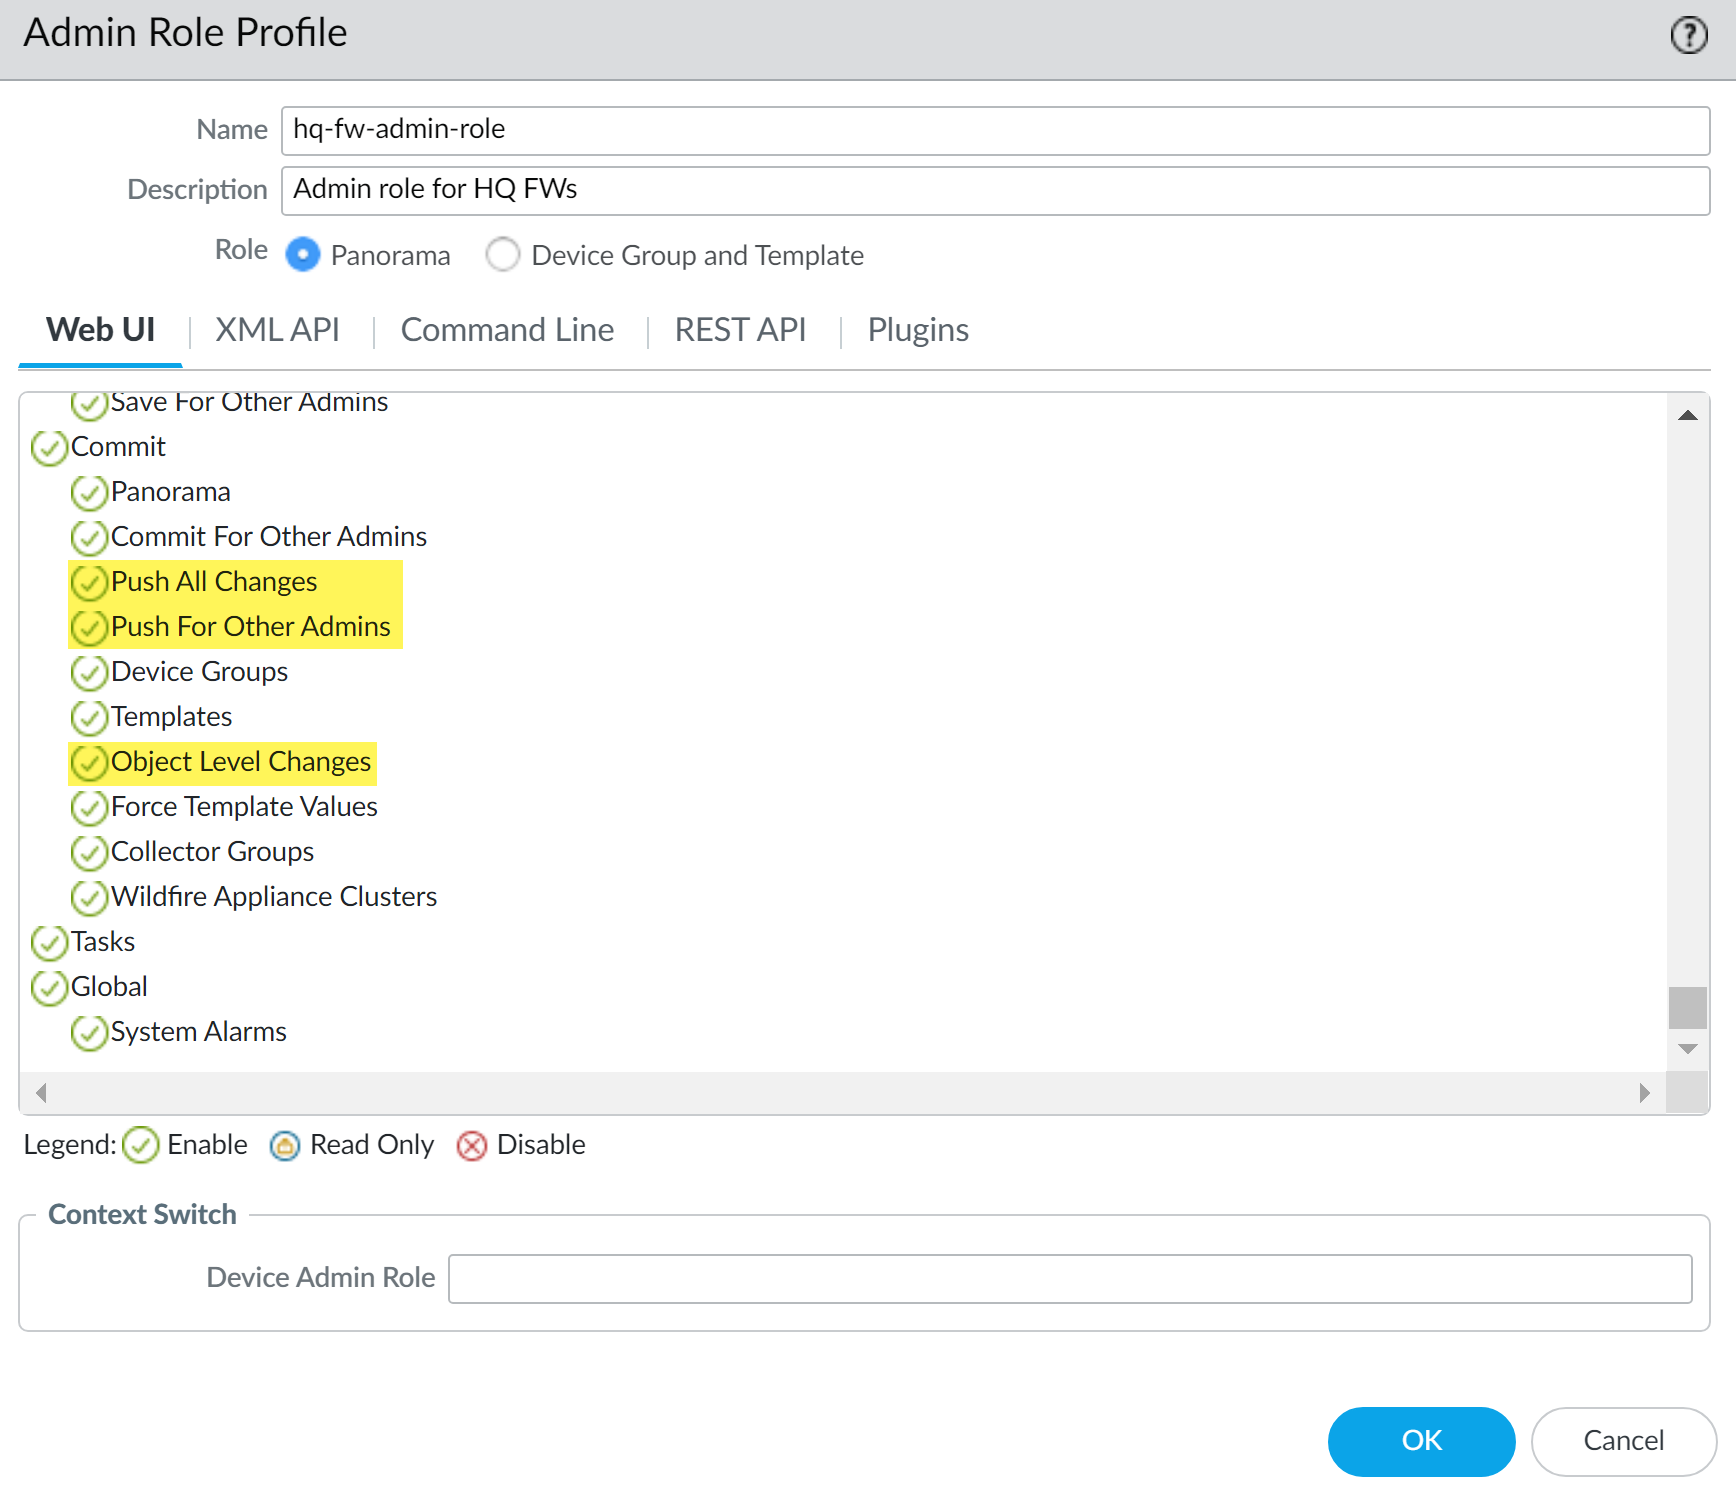1736x1510 pixels.
Task: Click the help question mark icon
Action: (1688, 36)
